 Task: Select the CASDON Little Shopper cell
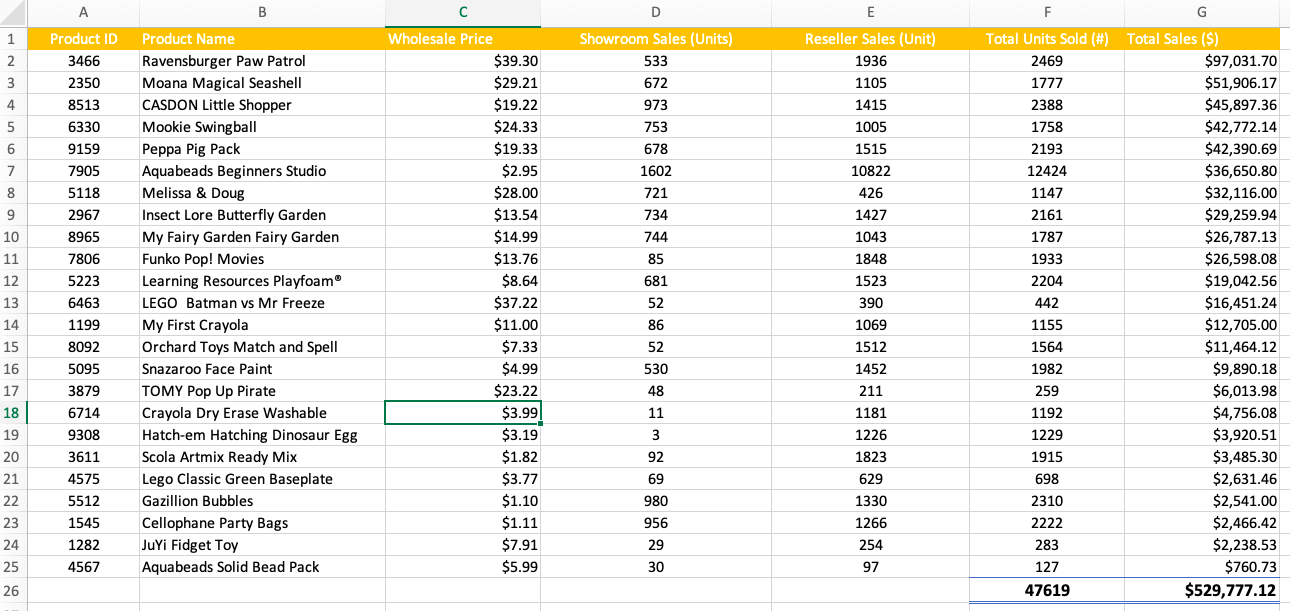coord(262,105)
